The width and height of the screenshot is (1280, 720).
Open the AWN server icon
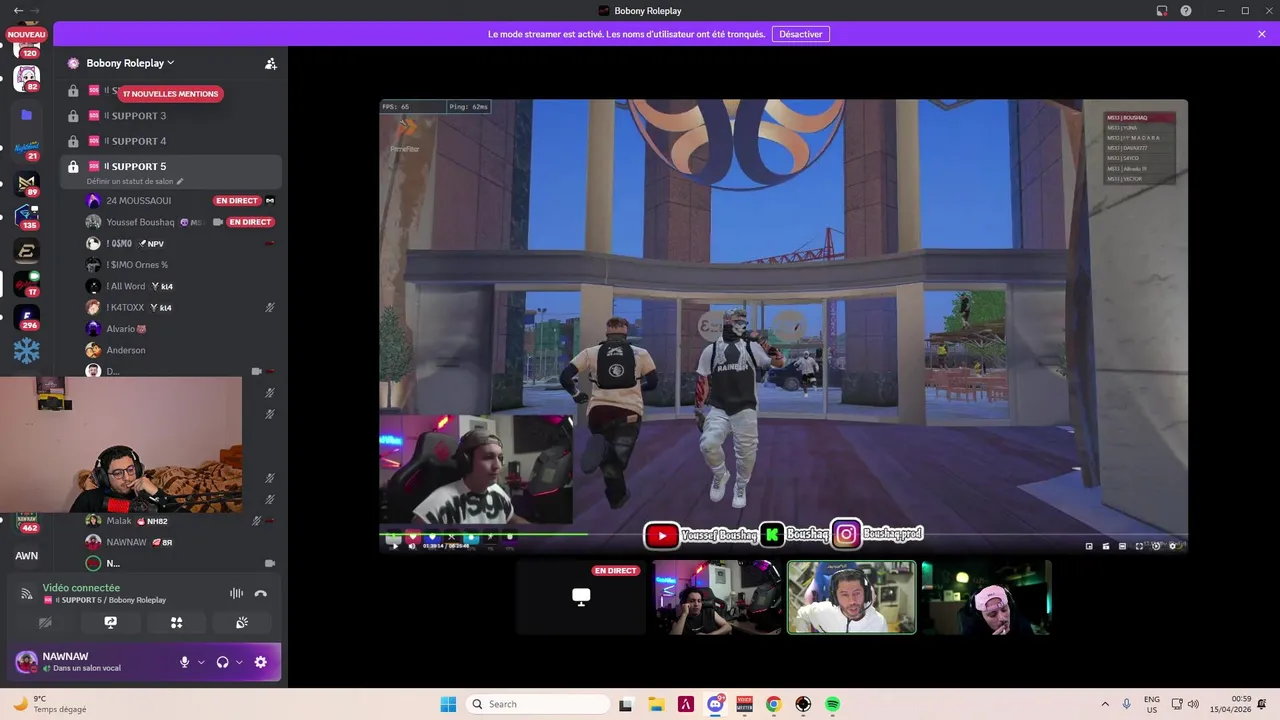27,556
